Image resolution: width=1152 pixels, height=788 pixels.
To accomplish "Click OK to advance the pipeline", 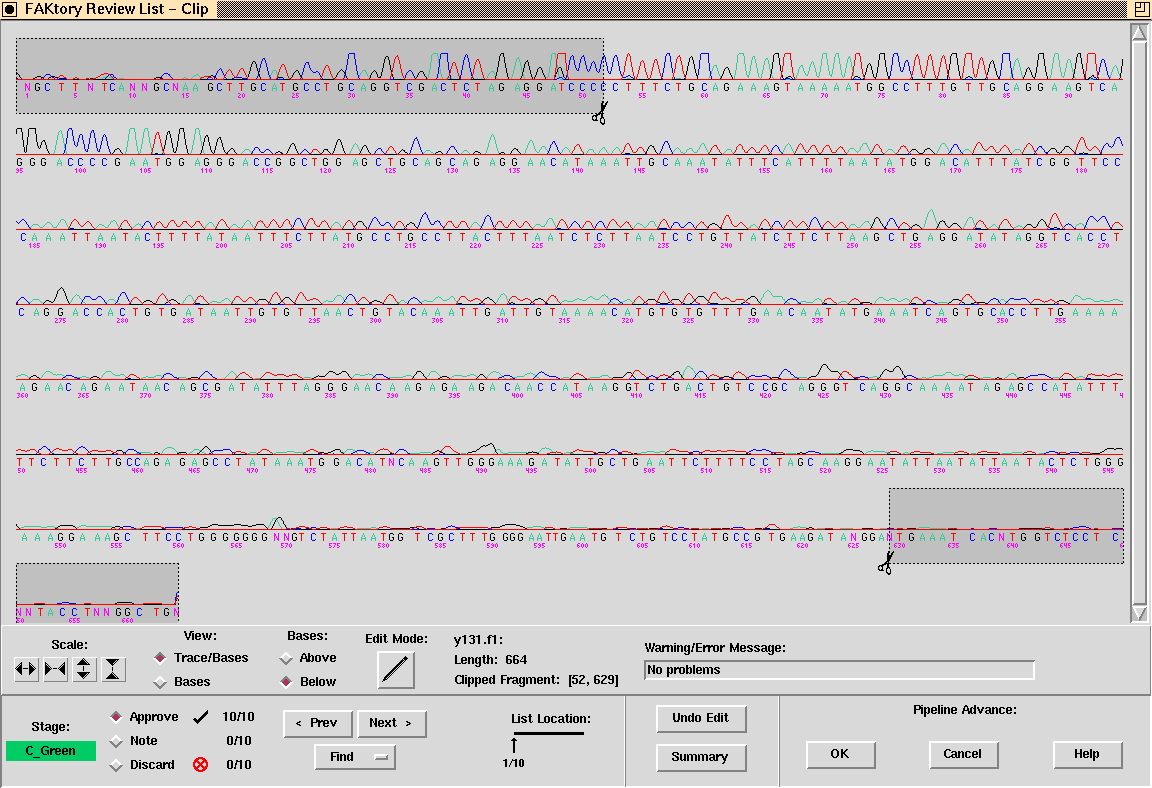I will [x=840, y=754].
